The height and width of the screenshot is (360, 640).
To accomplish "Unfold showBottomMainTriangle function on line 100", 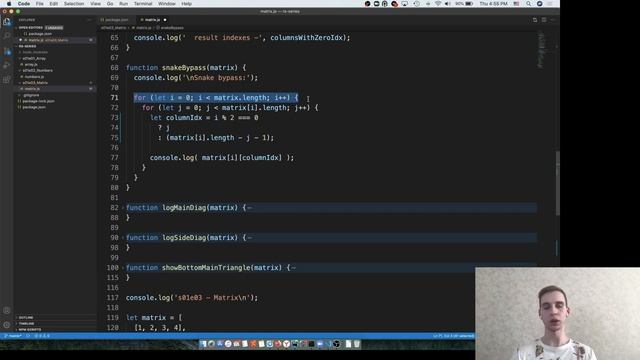I will coord(123,268).
